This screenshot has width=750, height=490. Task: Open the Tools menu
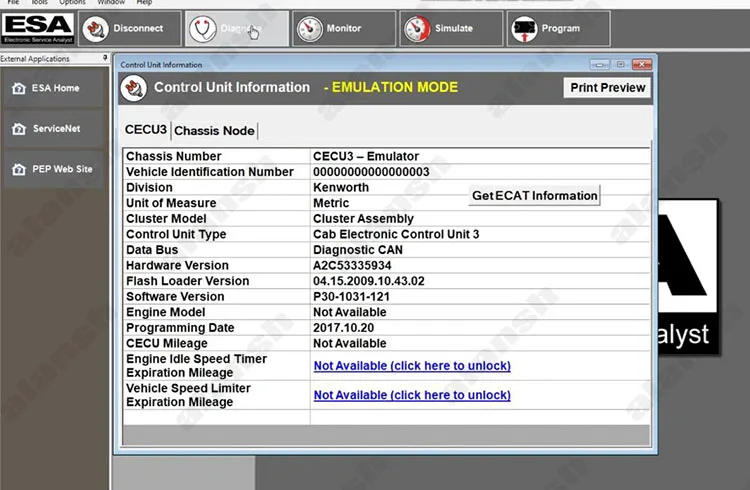pyautogui.click(x=39, y=2)
